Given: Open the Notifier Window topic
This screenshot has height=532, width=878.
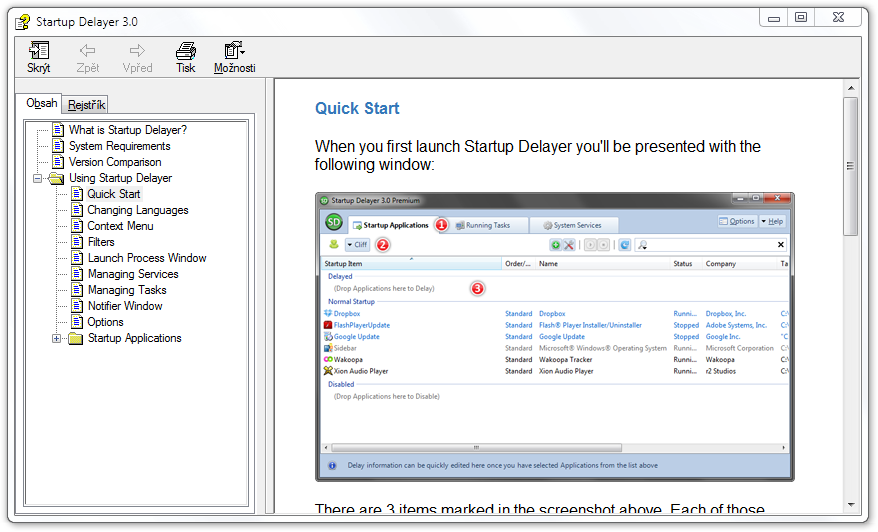Looking at the screenshot, I should (x=125, y=306).
